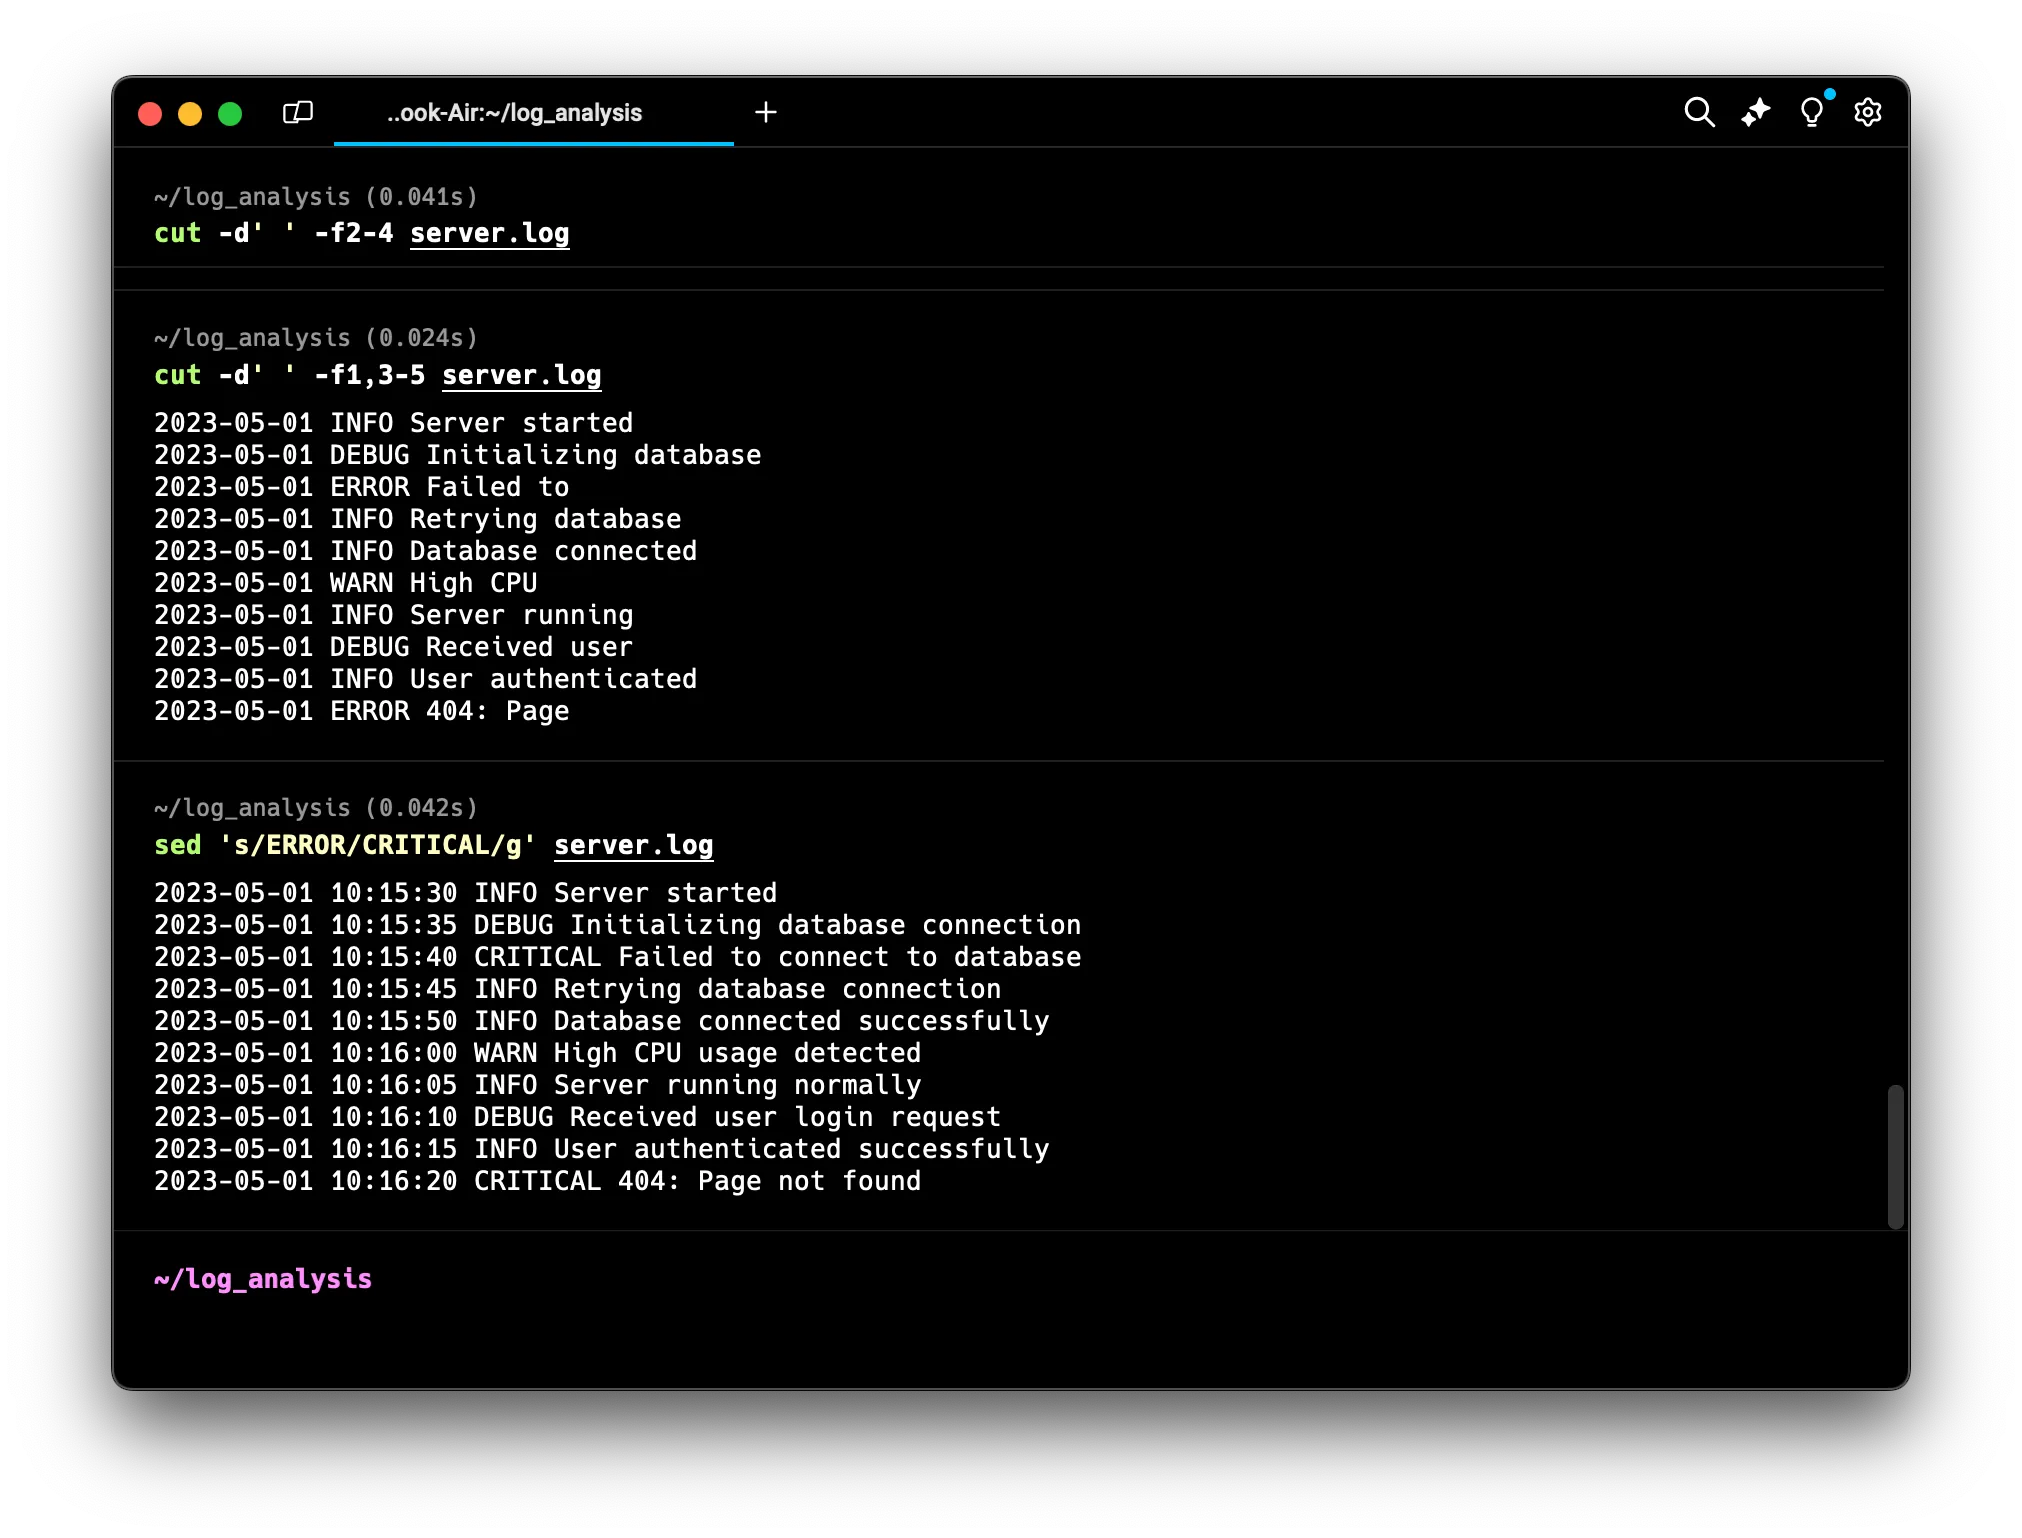This screenshot has width=2022, height=1538.
Task: Click the green fullscreen window button
Action: (x=230, y=114)
